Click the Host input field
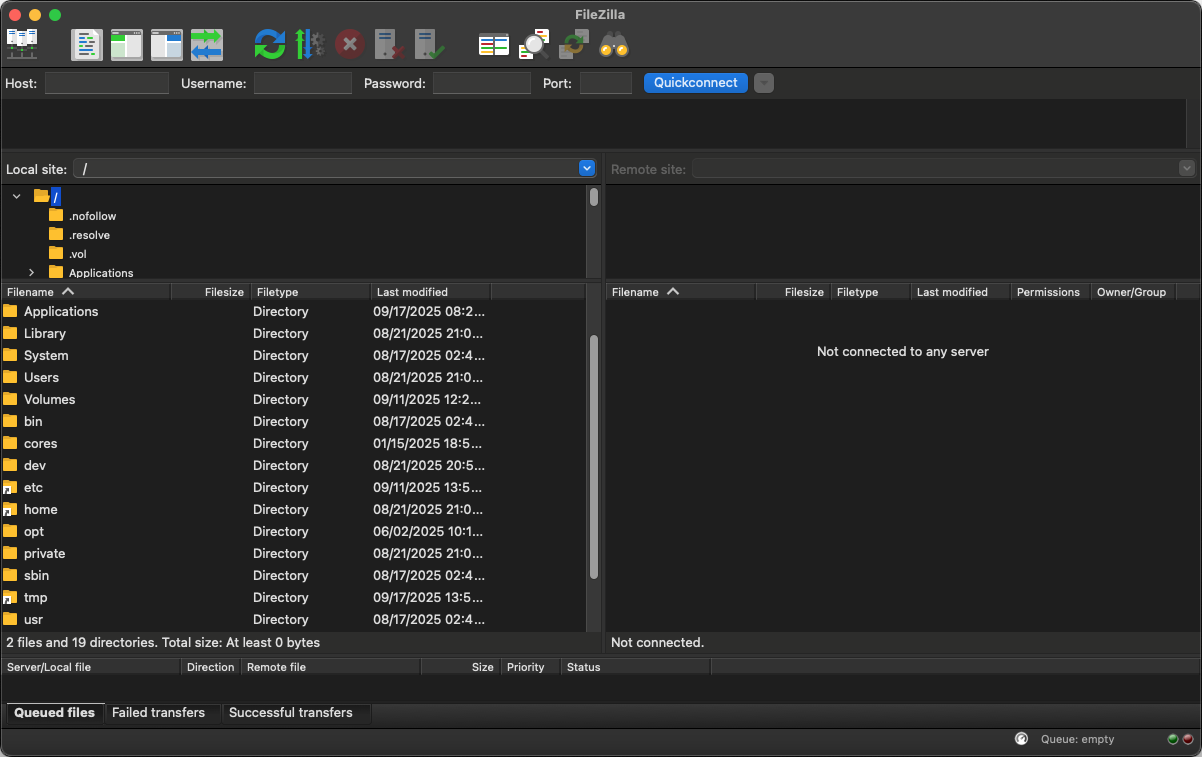 point(107,83)
